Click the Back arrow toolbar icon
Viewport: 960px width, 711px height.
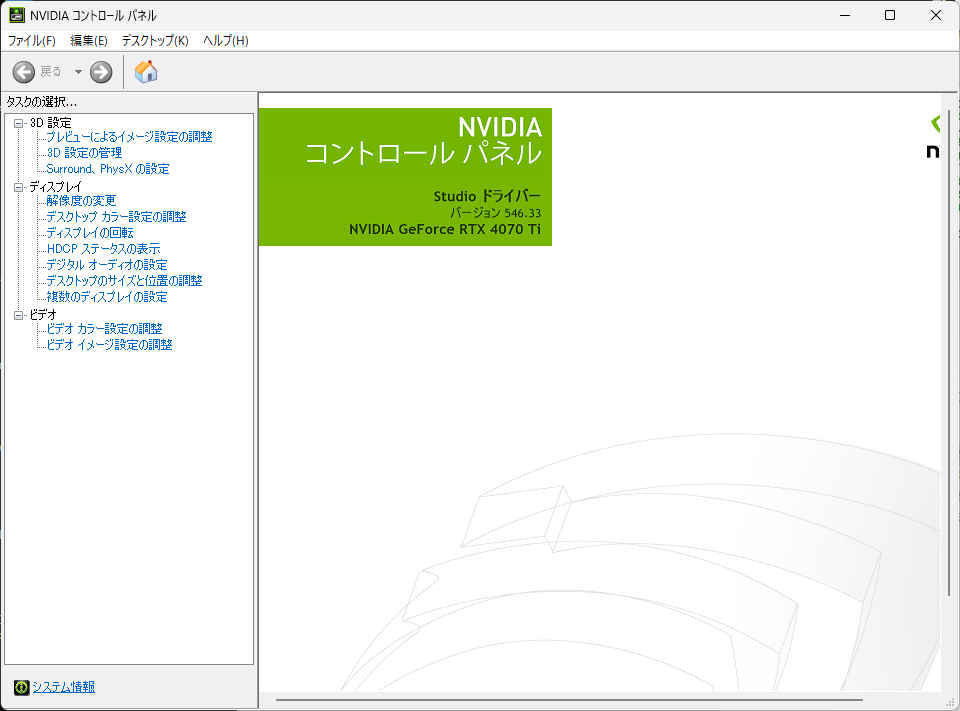tap(24, 72)
